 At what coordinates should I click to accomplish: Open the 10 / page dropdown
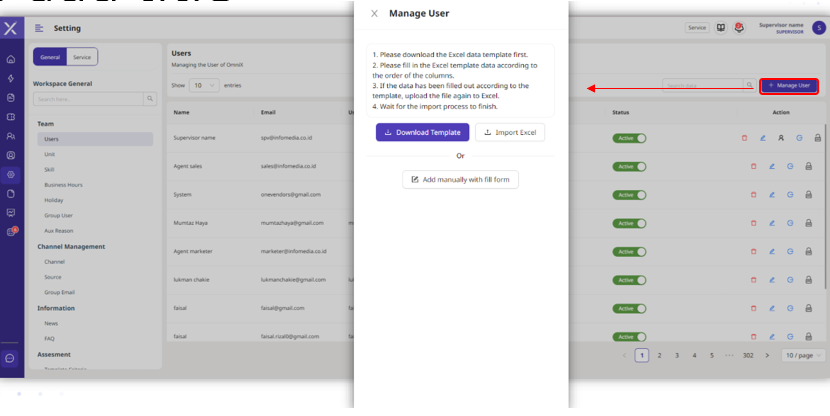(x=804, y=355)
